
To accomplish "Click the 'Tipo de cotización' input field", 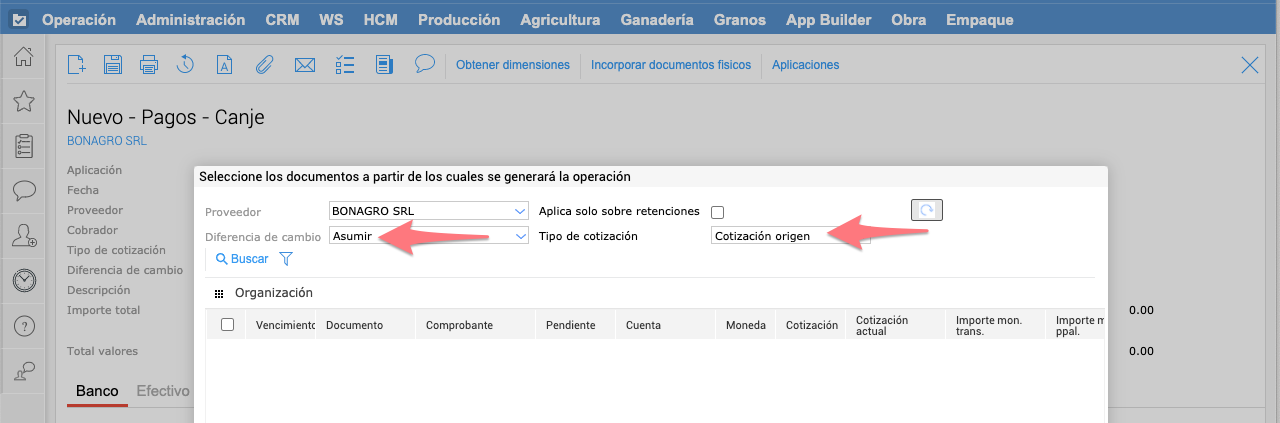I will pyautogui.click(x=790, y=236).
